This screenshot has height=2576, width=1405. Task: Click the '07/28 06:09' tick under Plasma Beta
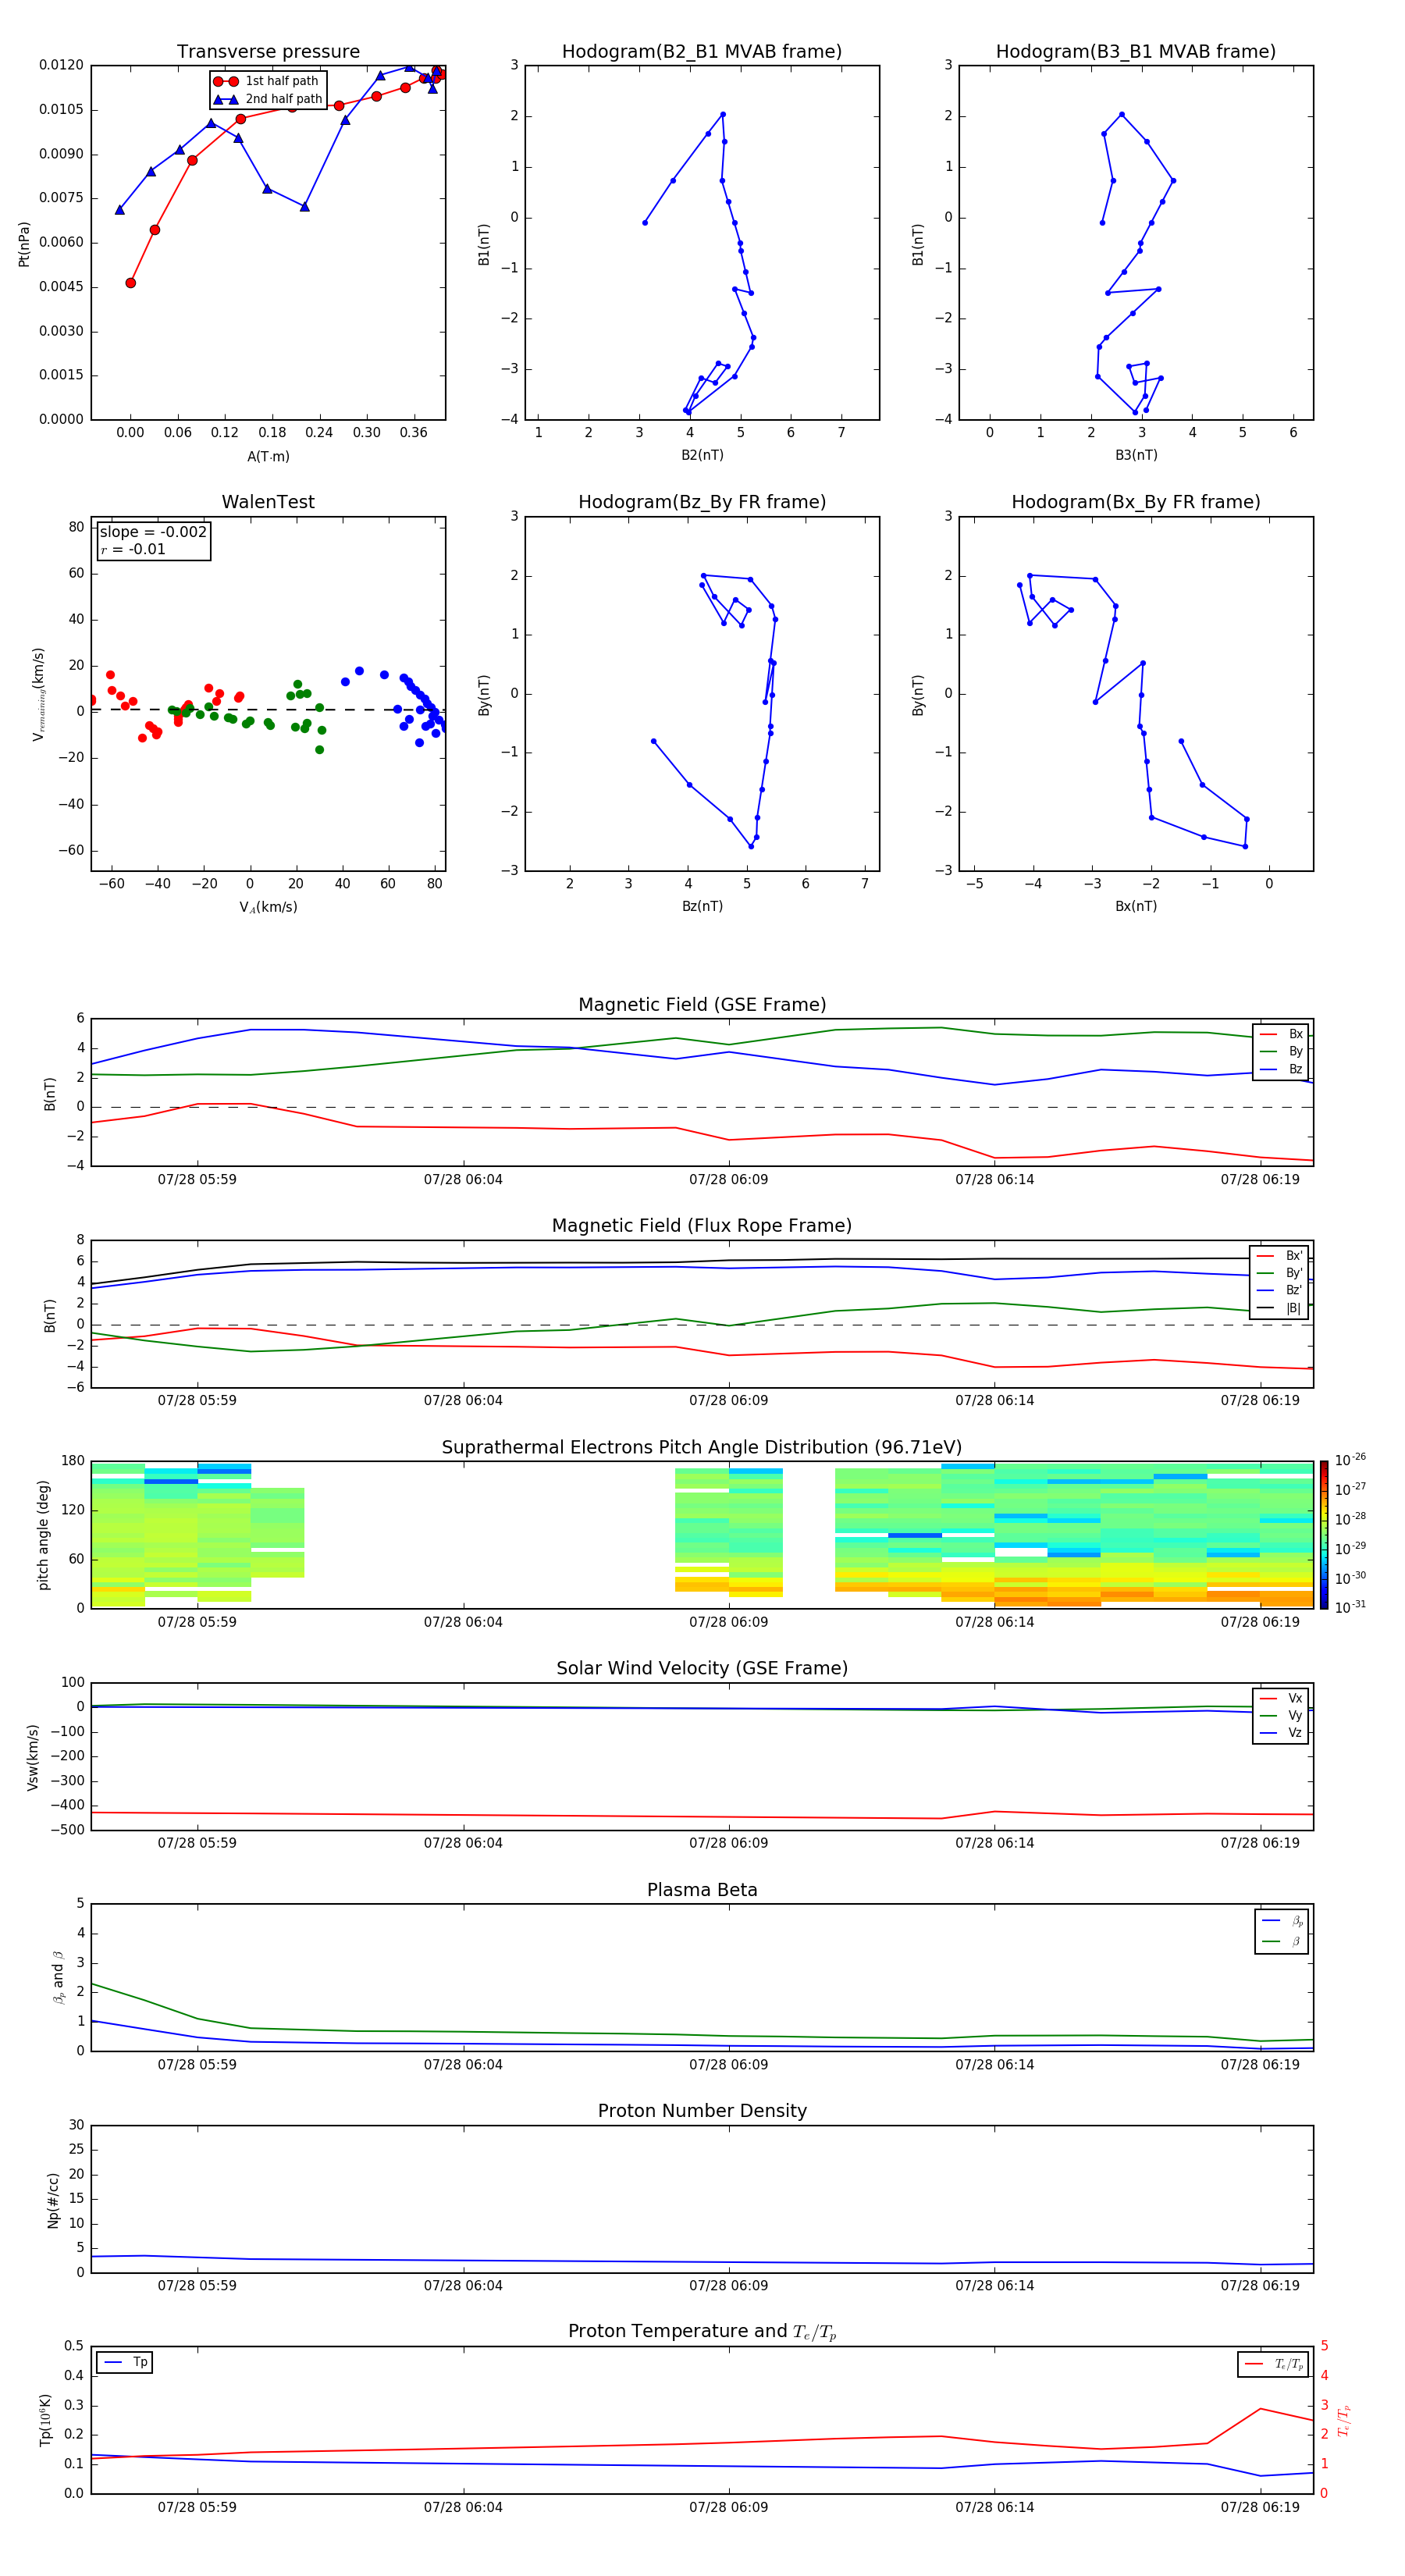point(729,2065)
